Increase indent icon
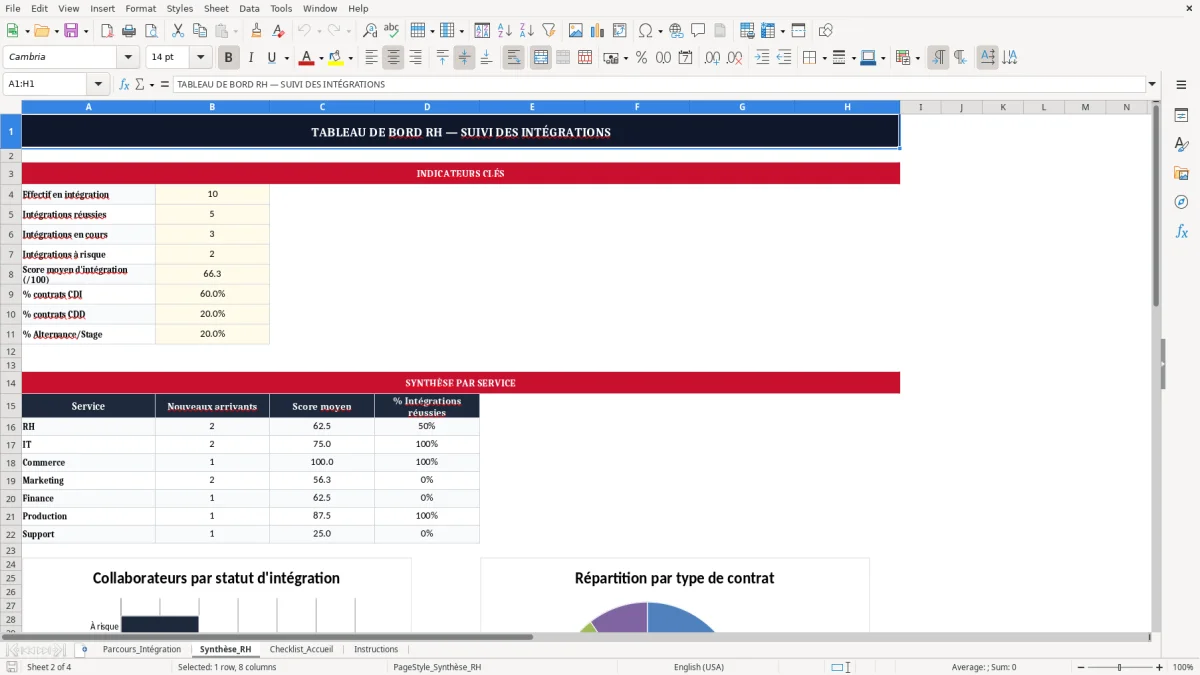1200x675 pixels. coord(762,58)
